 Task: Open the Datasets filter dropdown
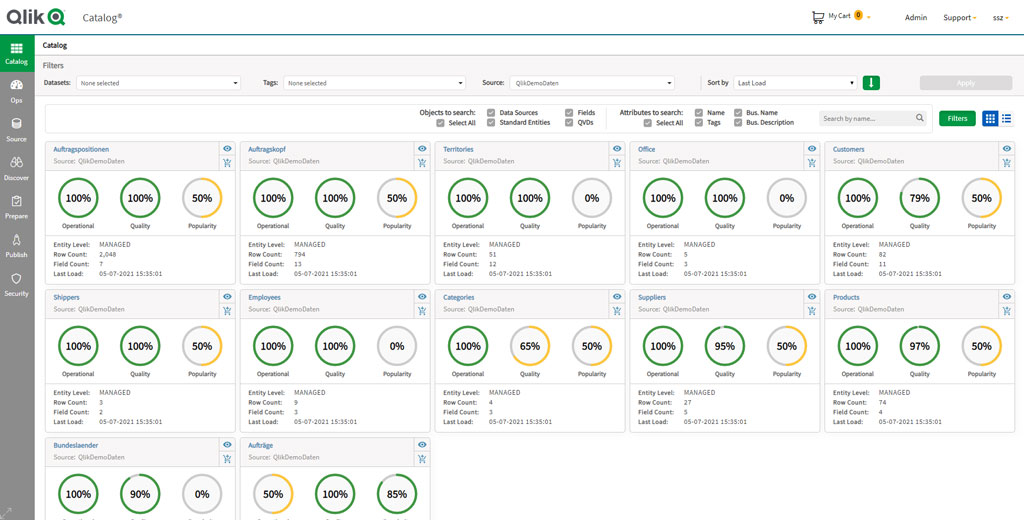[159, 83]
